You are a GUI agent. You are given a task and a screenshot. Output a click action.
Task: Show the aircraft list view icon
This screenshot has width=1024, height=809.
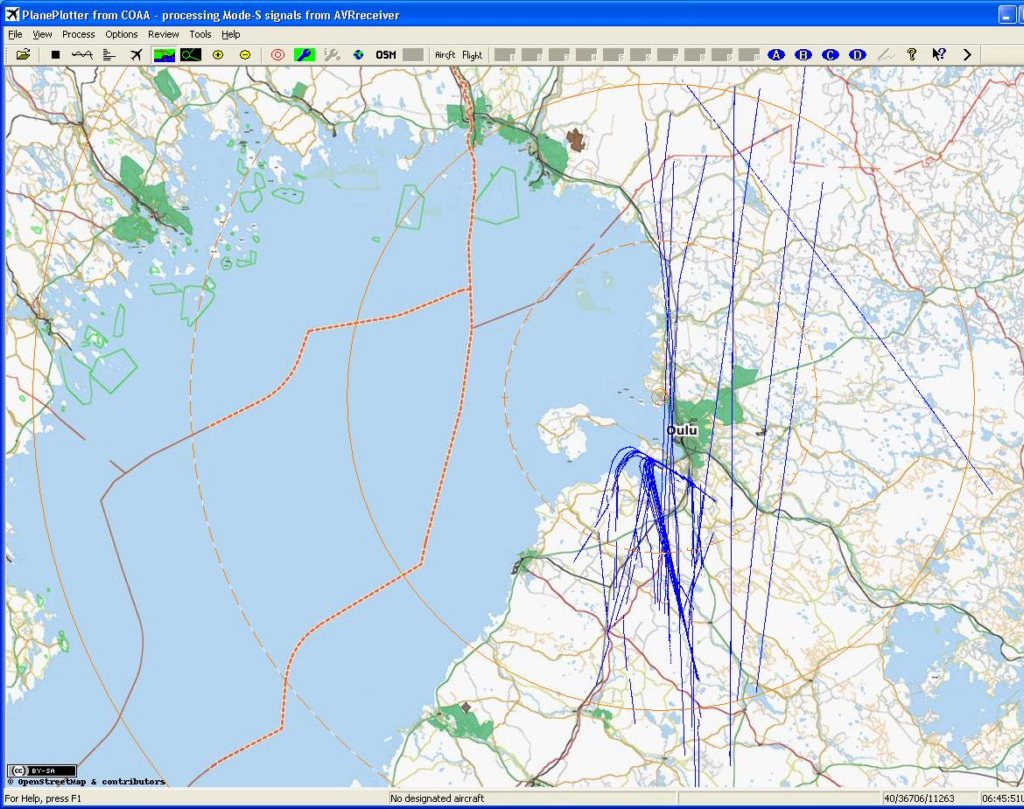109,55
